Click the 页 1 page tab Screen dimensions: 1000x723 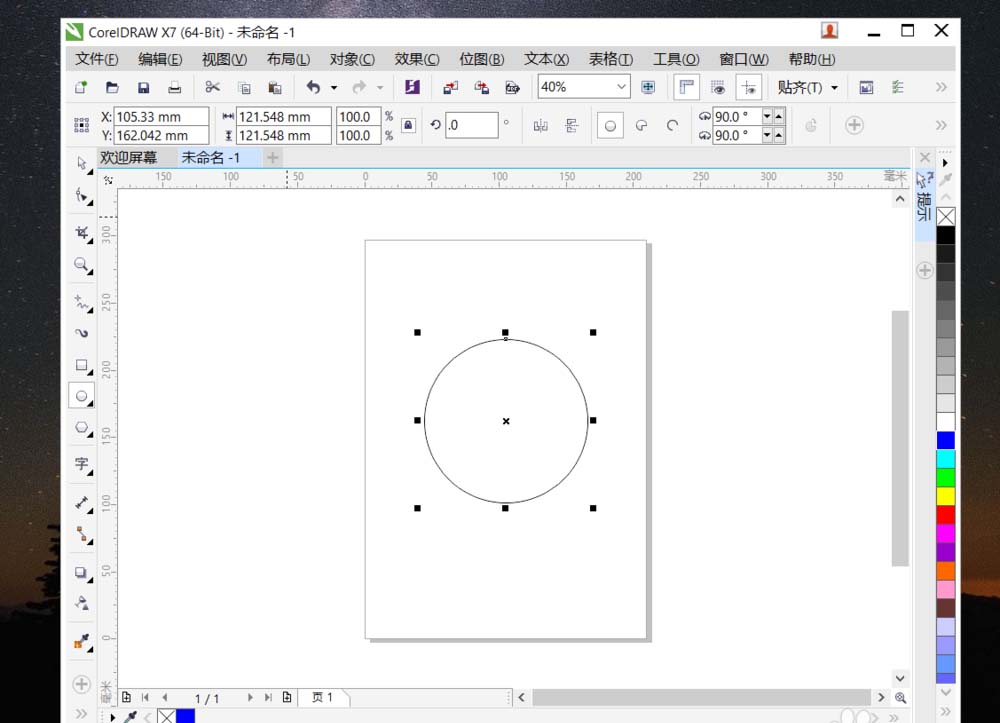[322, 697]
